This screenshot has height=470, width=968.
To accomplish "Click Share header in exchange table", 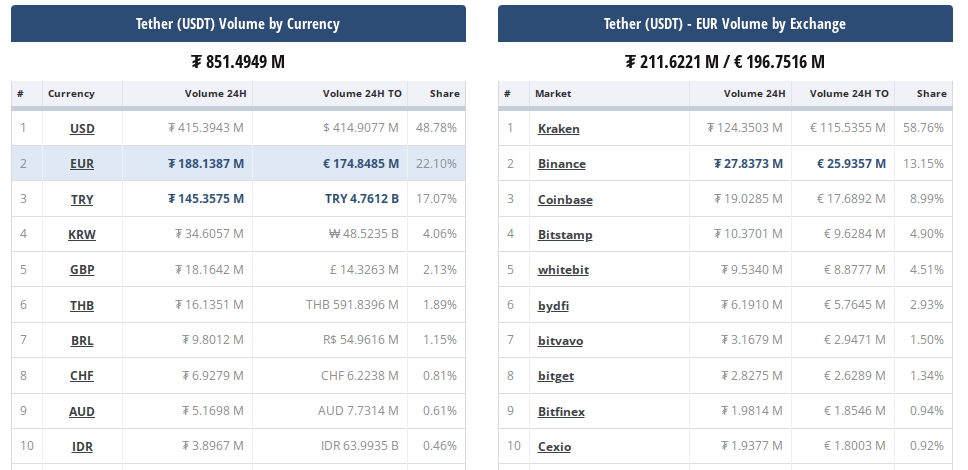I will (x=932, y=94).
